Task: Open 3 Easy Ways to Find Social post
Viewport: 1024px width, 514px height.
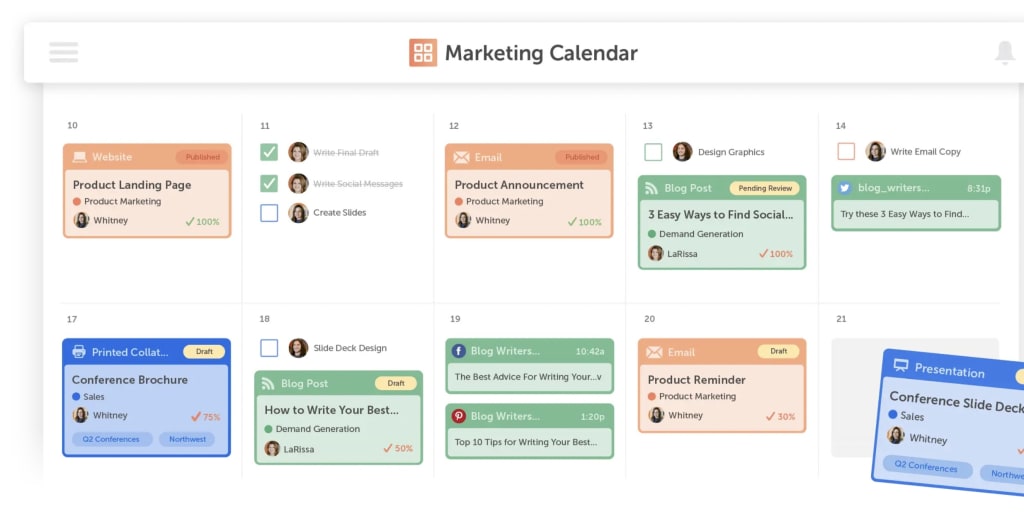Action: [x=720, y=215]
